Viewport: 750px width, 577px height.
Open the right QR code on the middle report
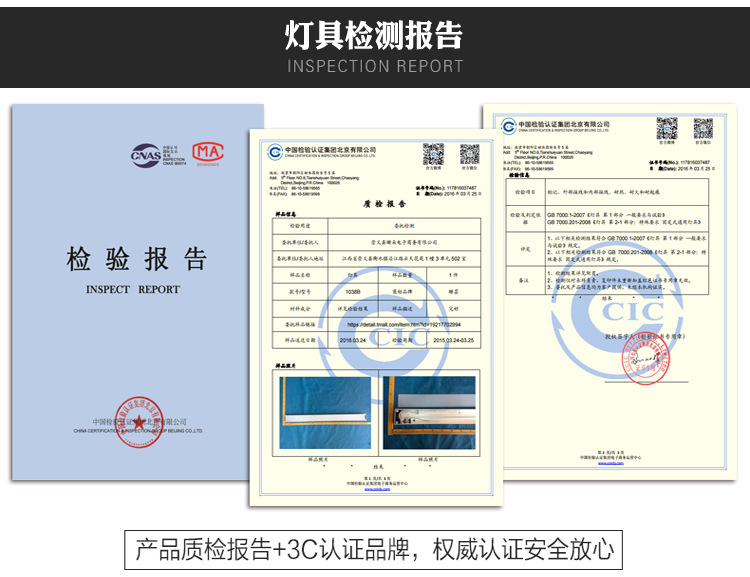[x=470, y=154]
